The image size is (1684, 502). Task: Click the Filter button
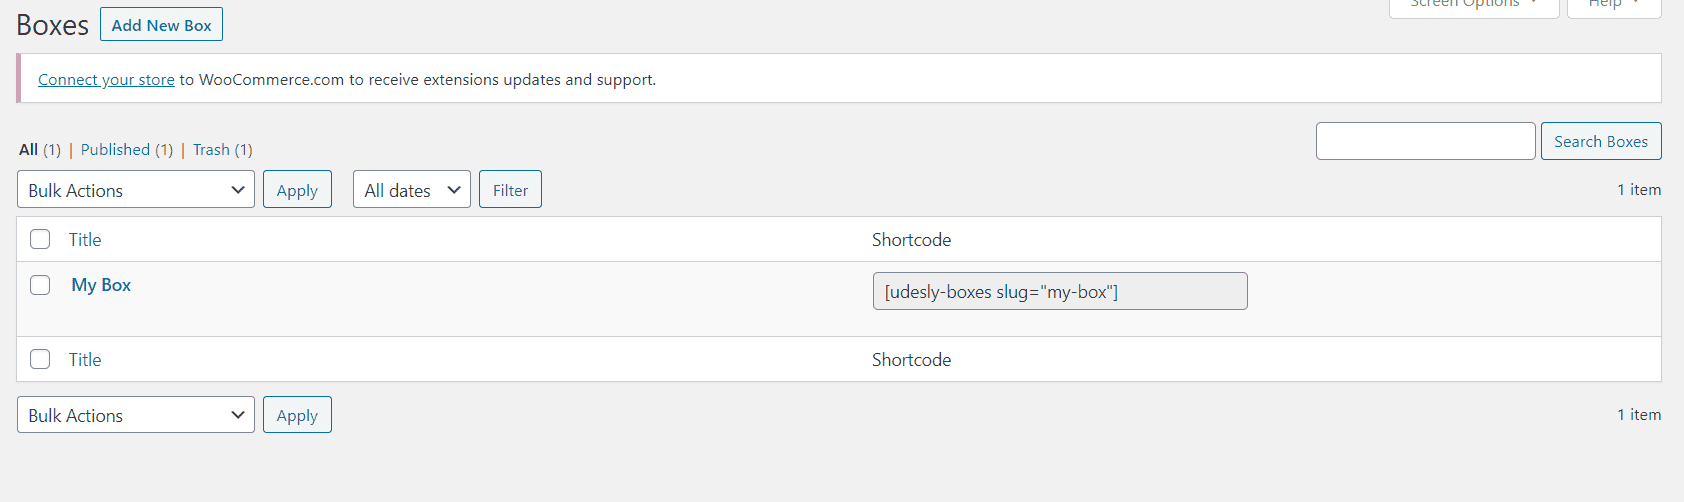click(x=510, y=190)
